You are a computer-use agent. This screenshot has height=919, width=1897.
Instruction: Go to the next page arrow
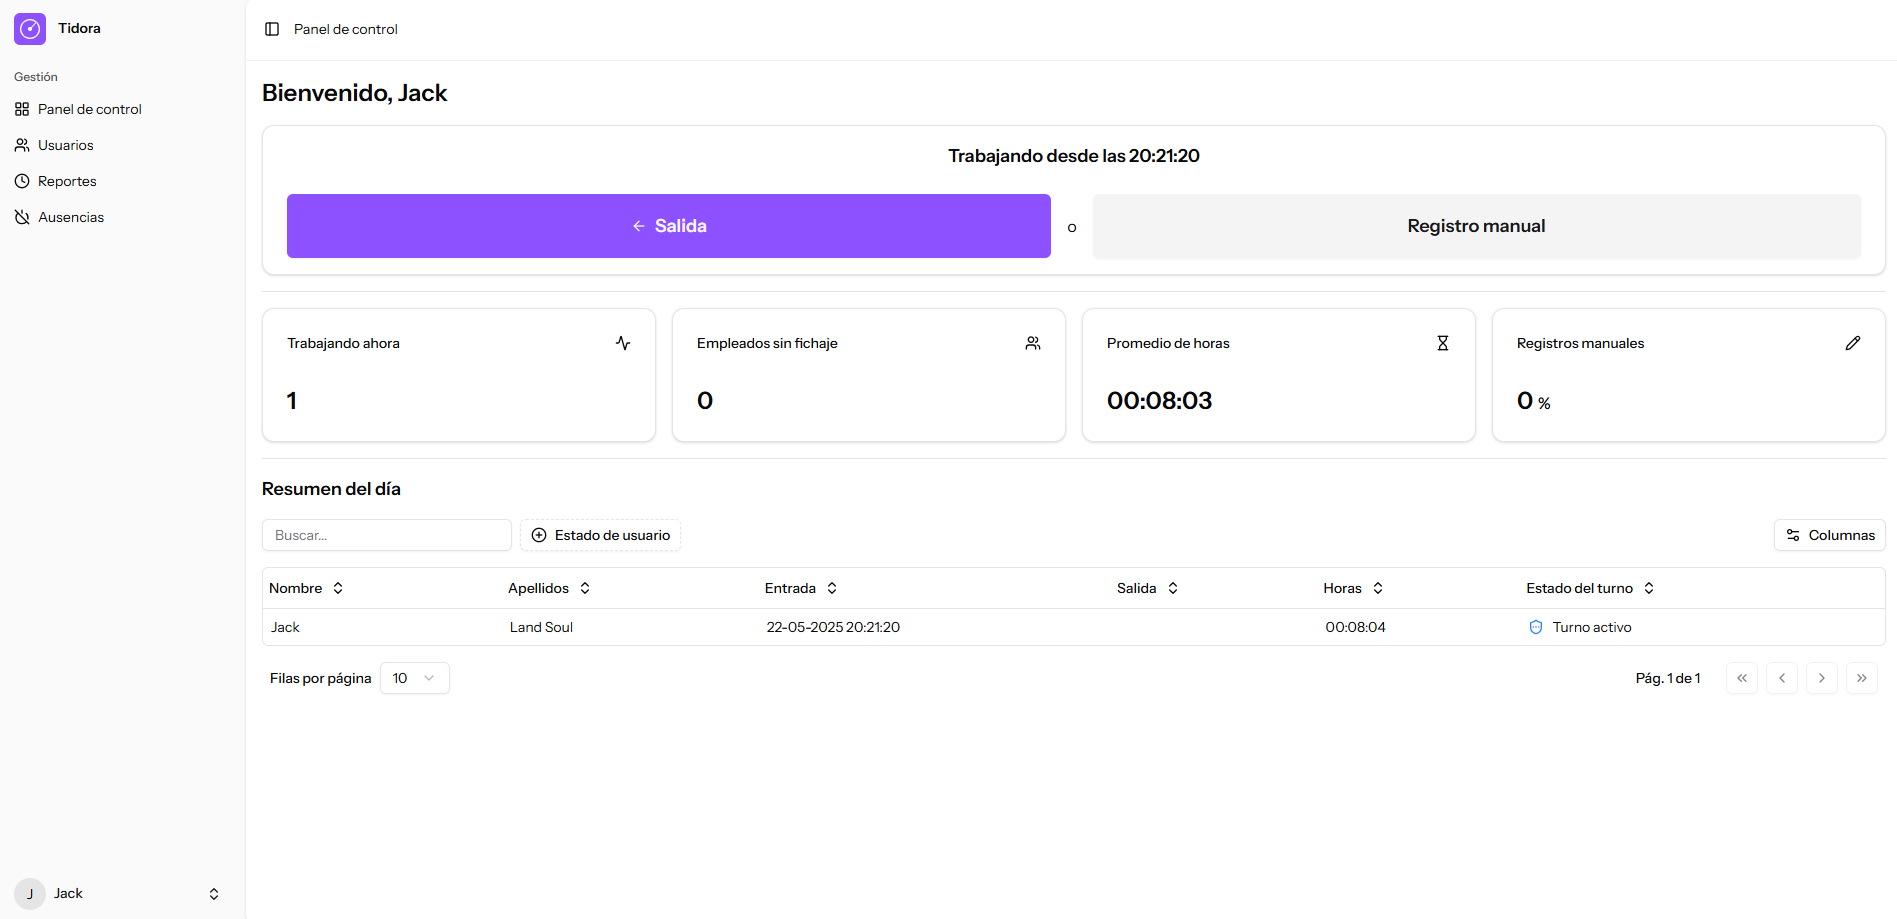click(x=1821, y=678)
